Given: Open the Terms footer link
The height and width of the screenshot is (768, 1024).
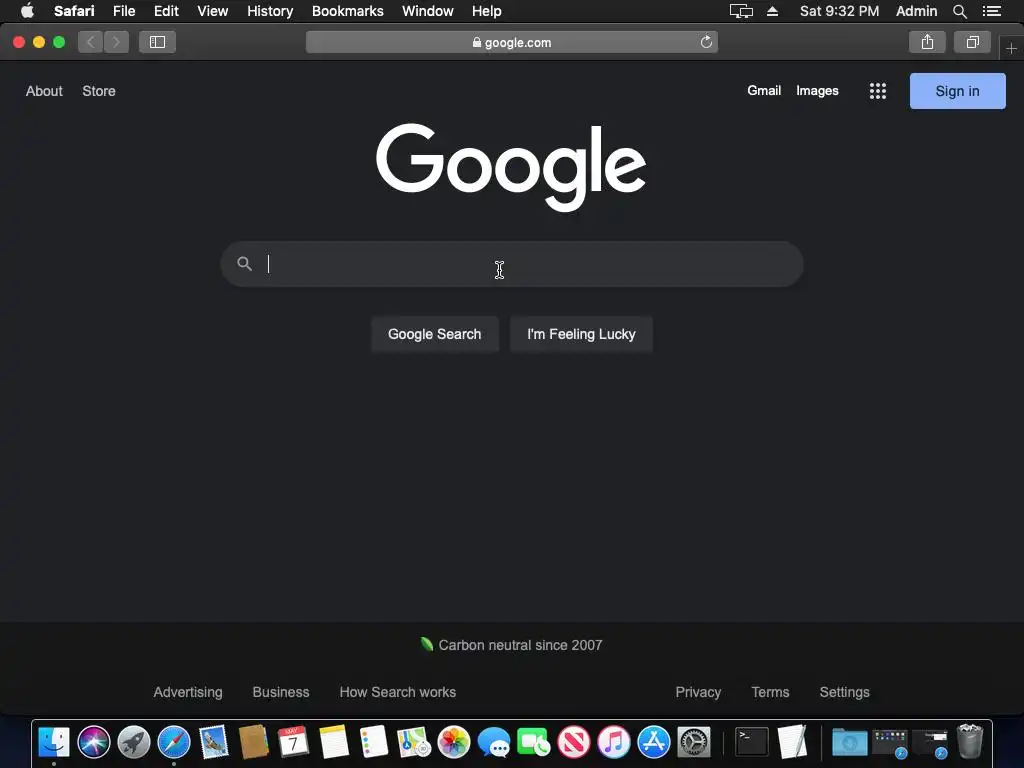Looking at the screenshot, I should pos(770,692).
